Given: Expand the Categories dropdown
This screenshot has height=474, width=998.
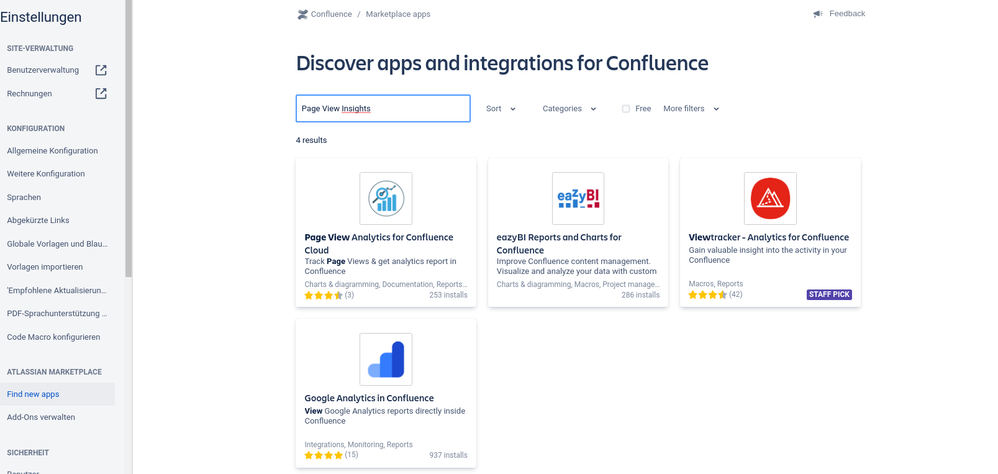Looking at the screenshot, I should pyautogui.click(x=569, y=109).
